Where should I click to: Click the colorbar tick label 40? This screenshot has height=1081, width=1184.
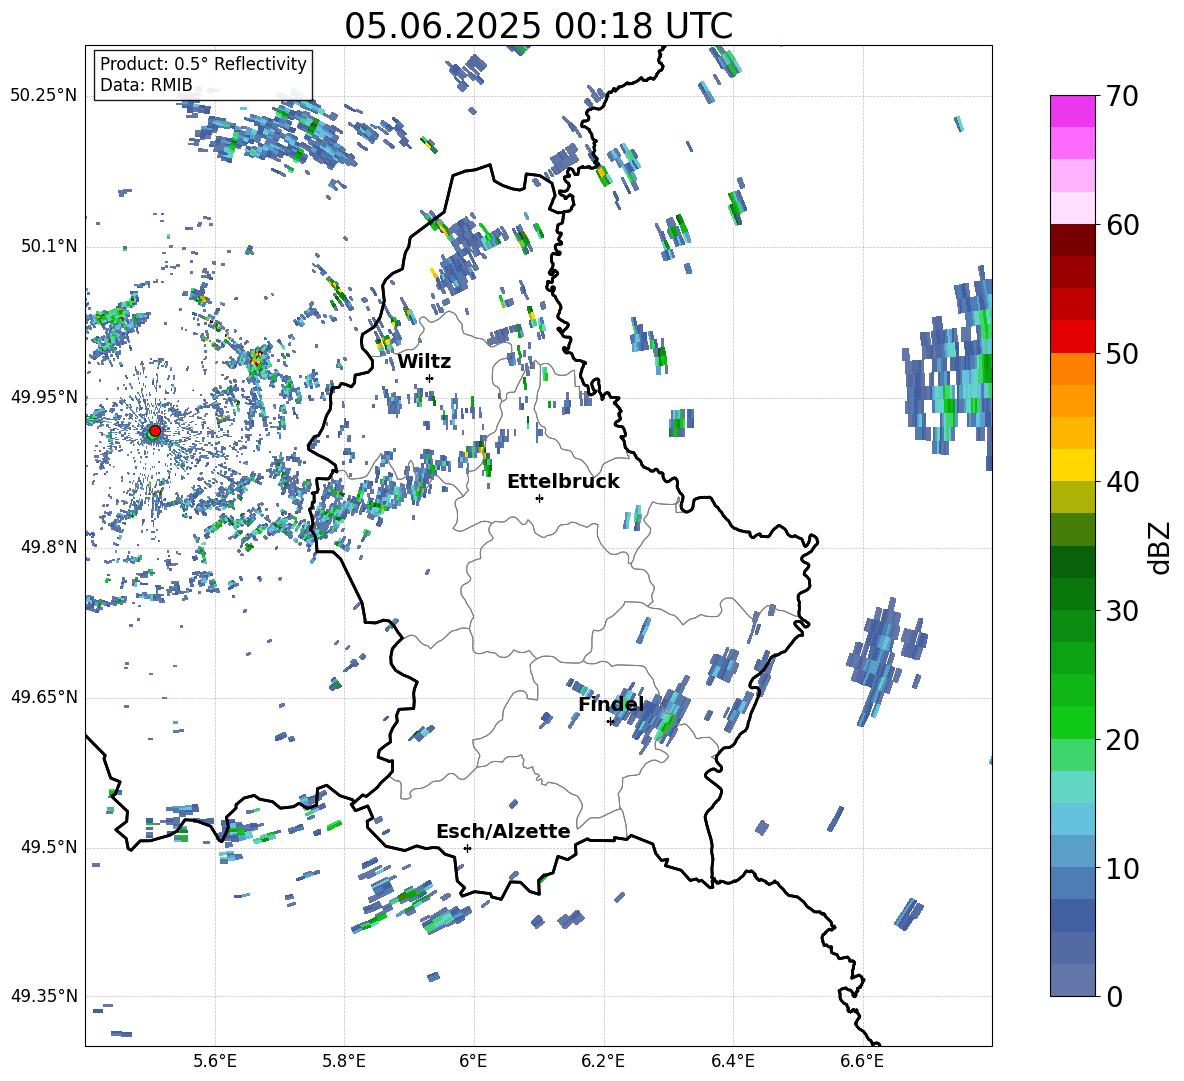(x=1122, y=482)
